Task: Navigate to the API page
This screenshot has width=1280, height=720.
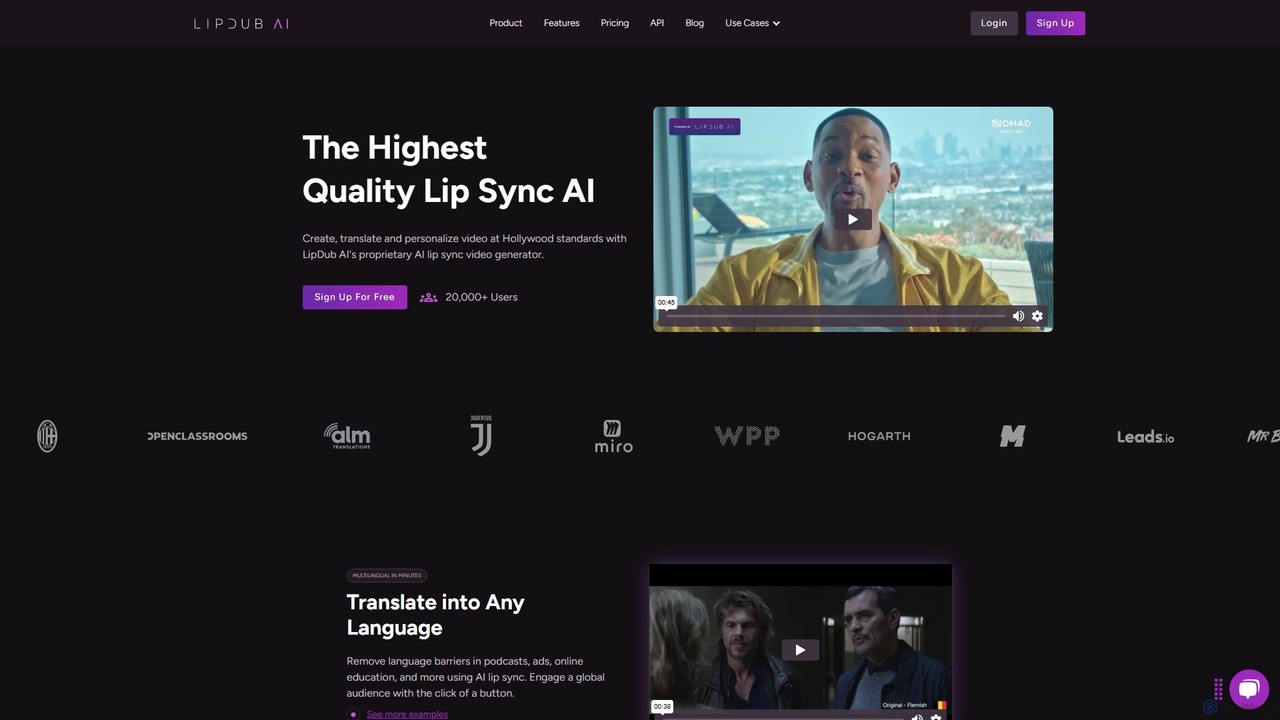Action: [657, 23]
